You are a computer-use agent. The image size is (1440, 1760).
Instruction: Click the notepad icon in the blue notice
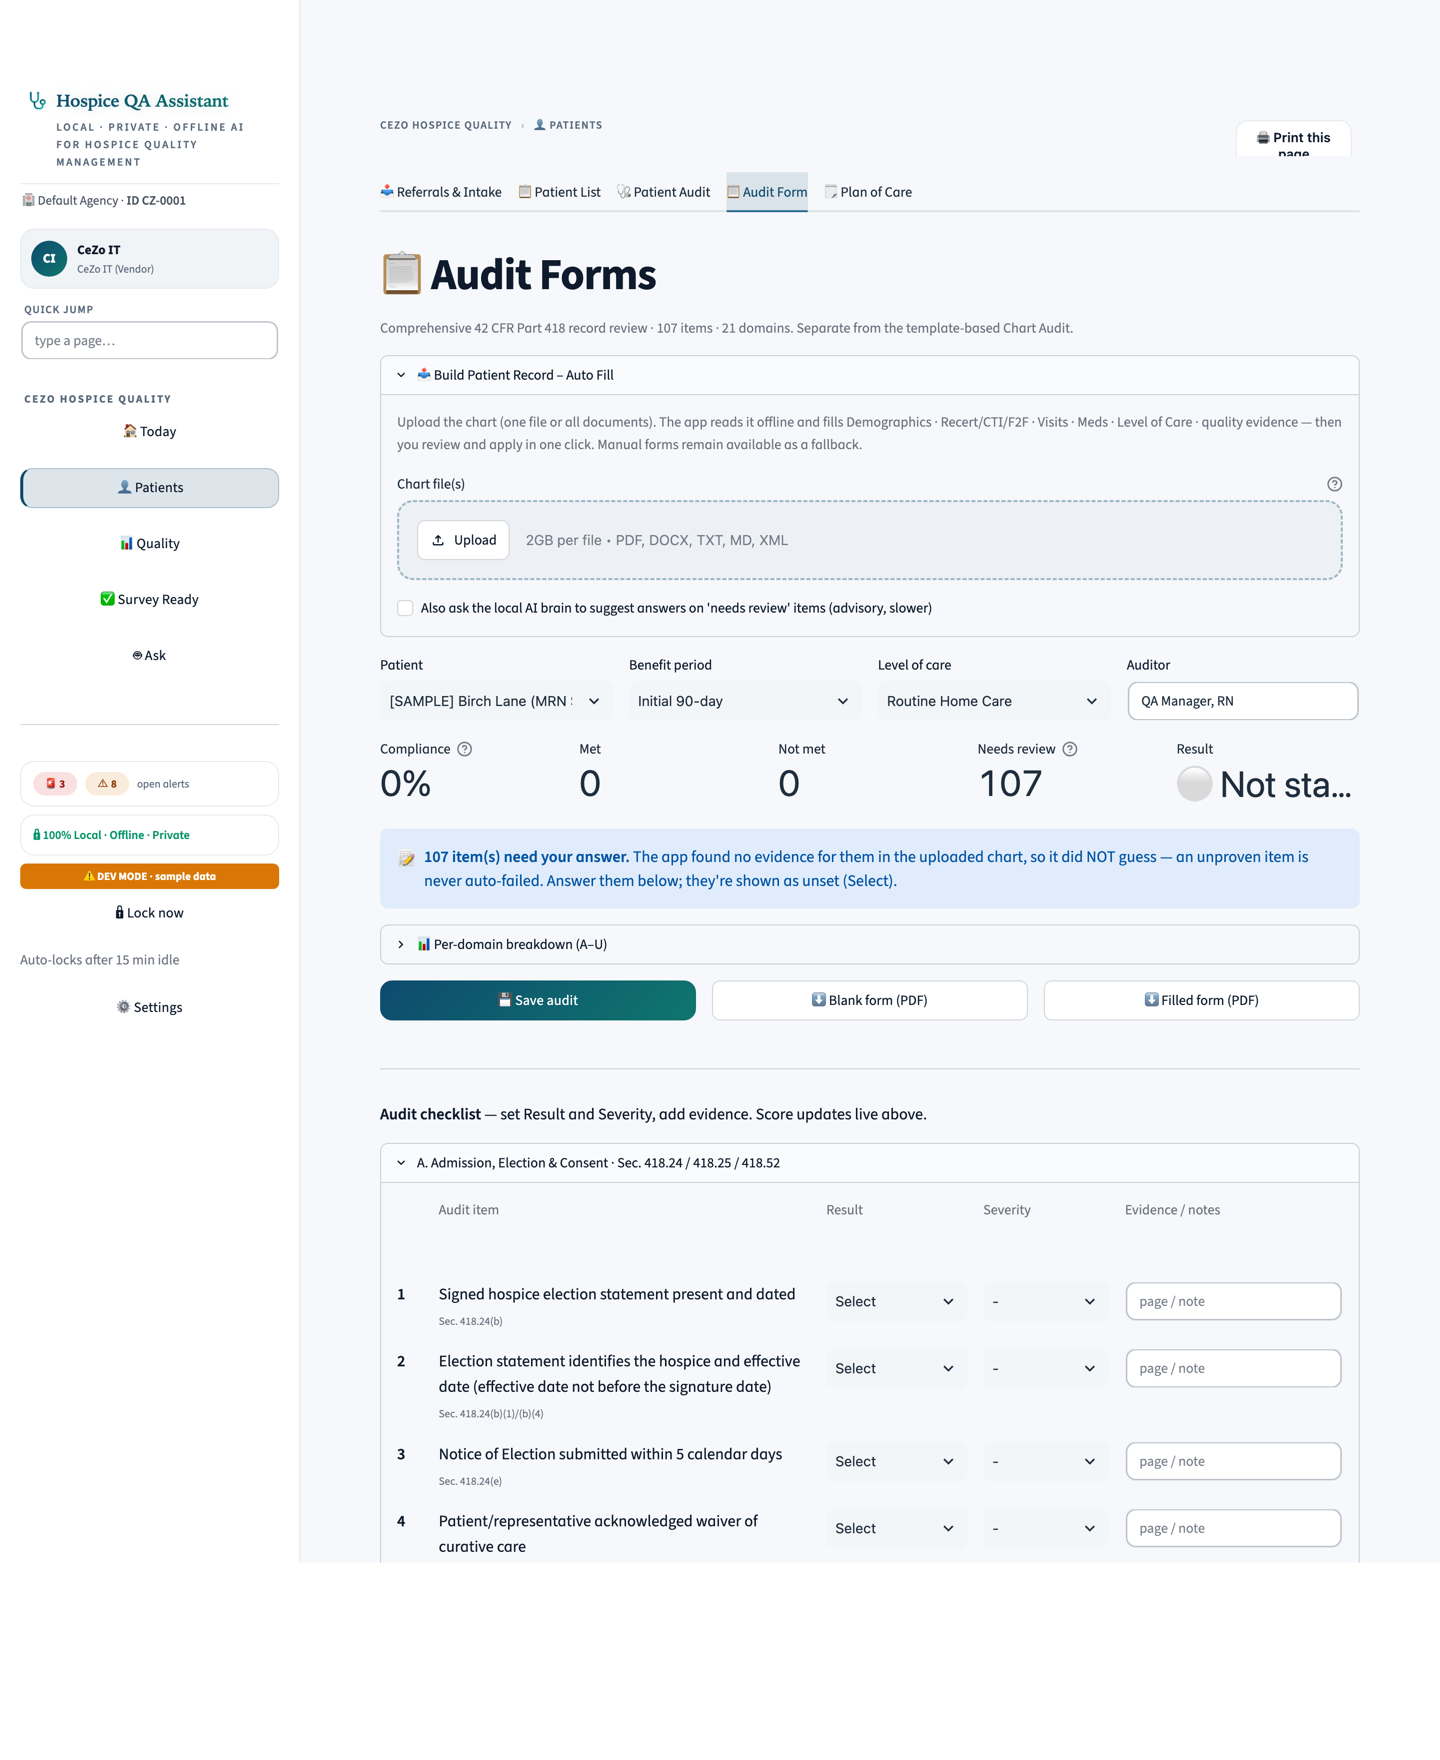pyautogui.click(x=406, y=858)
